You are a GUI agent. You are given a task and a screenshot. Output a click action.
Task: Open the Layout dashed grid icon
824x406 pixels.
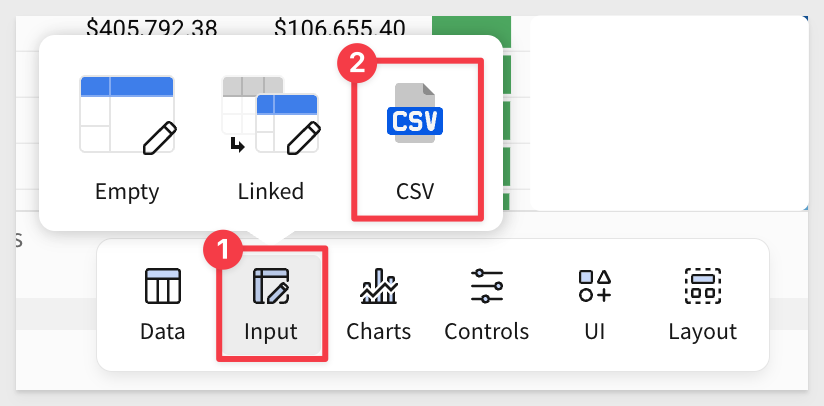(x=703, y=286)
